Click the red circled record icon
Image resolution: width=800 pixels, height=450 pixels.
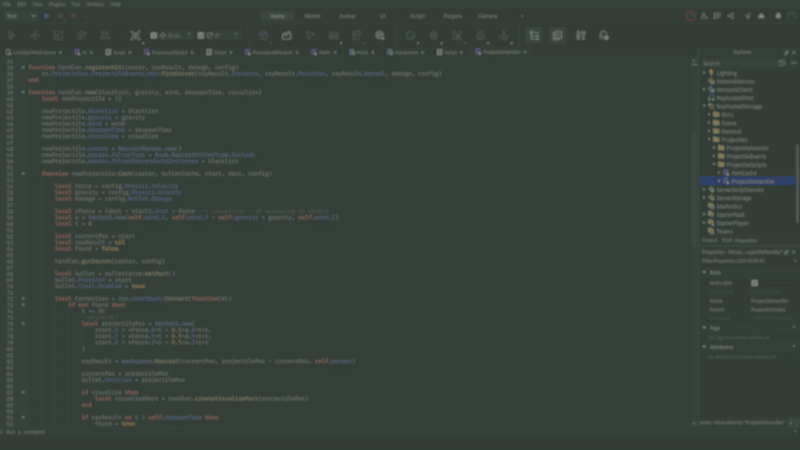690,16
